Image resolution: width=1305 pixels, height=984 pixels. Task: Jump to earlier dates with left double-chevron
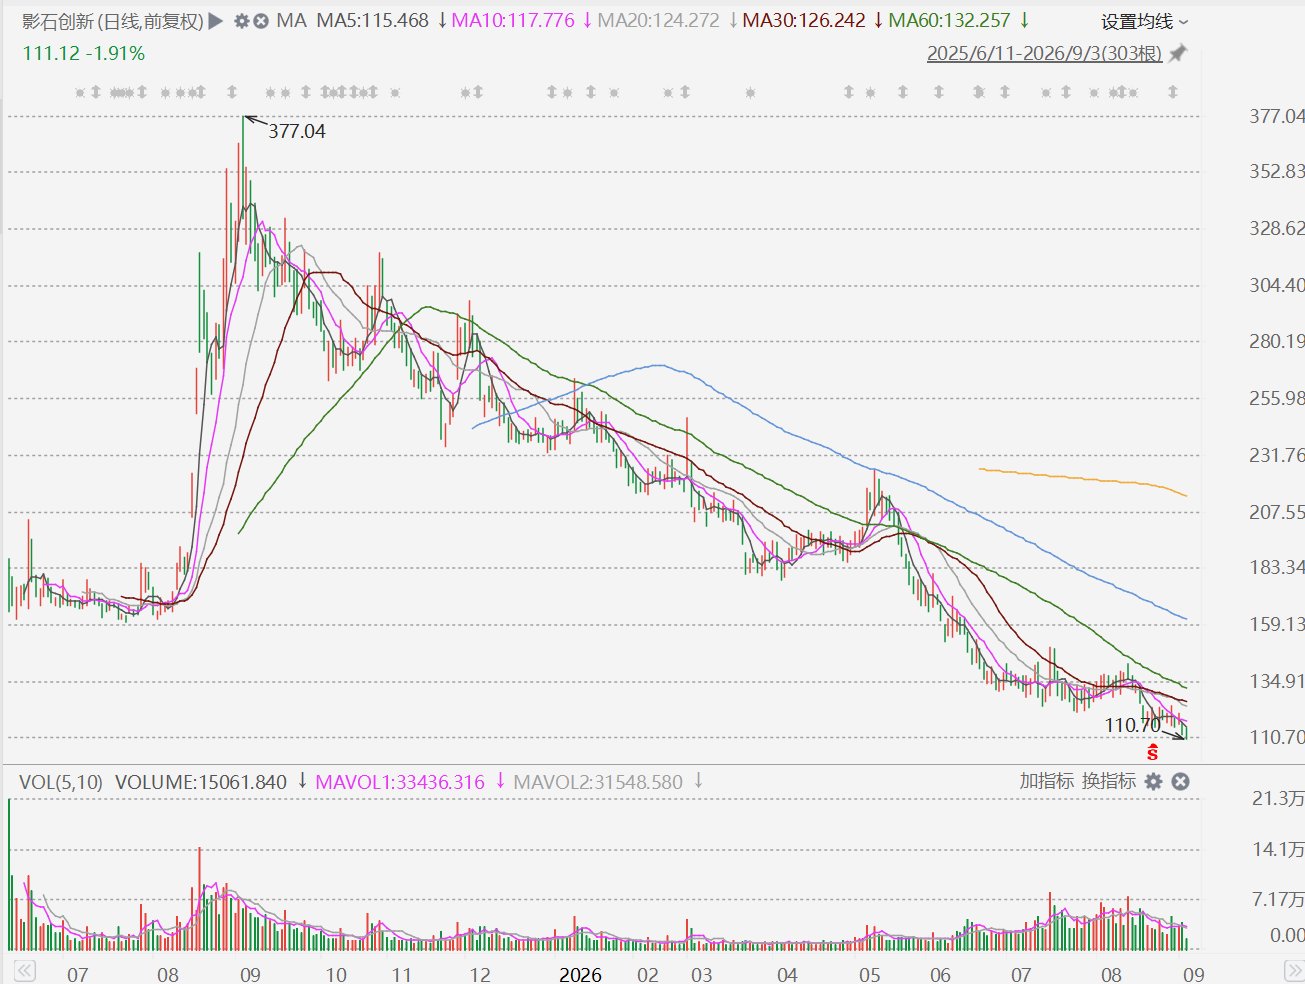24,971
